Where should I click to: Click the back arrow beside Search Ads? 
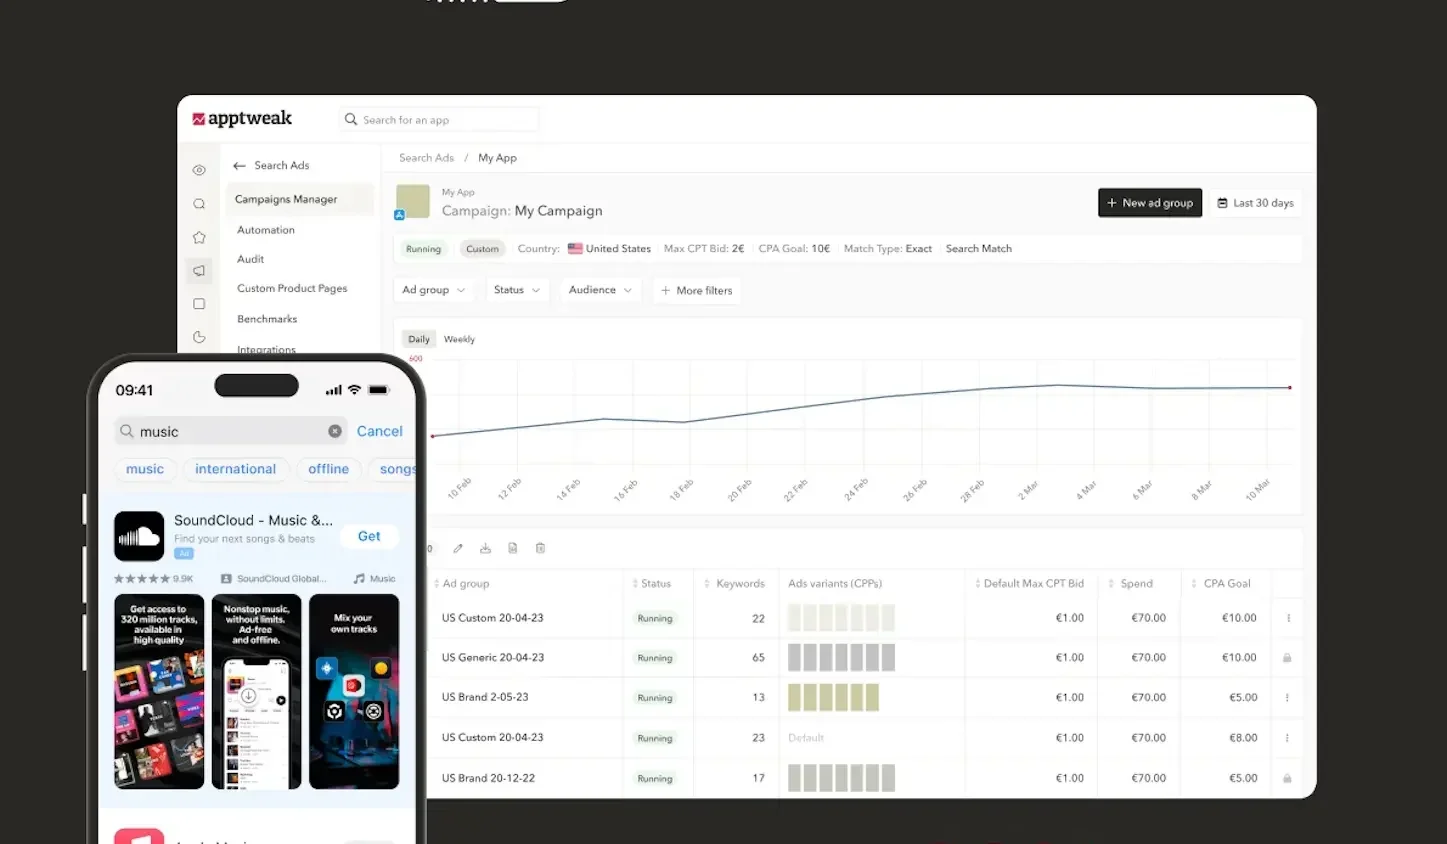click(239, 166)
